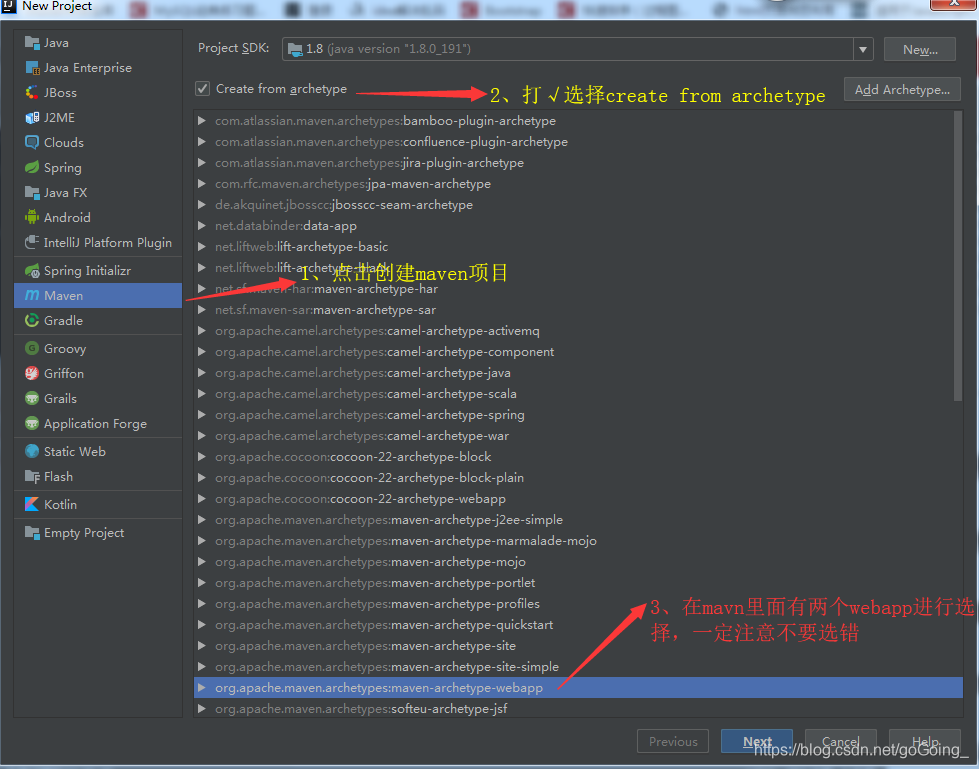Viewport: 979px width, 769px height.
Task: Expand the bamboo-plugin-archetype entry
Action: tap(202, 120)
